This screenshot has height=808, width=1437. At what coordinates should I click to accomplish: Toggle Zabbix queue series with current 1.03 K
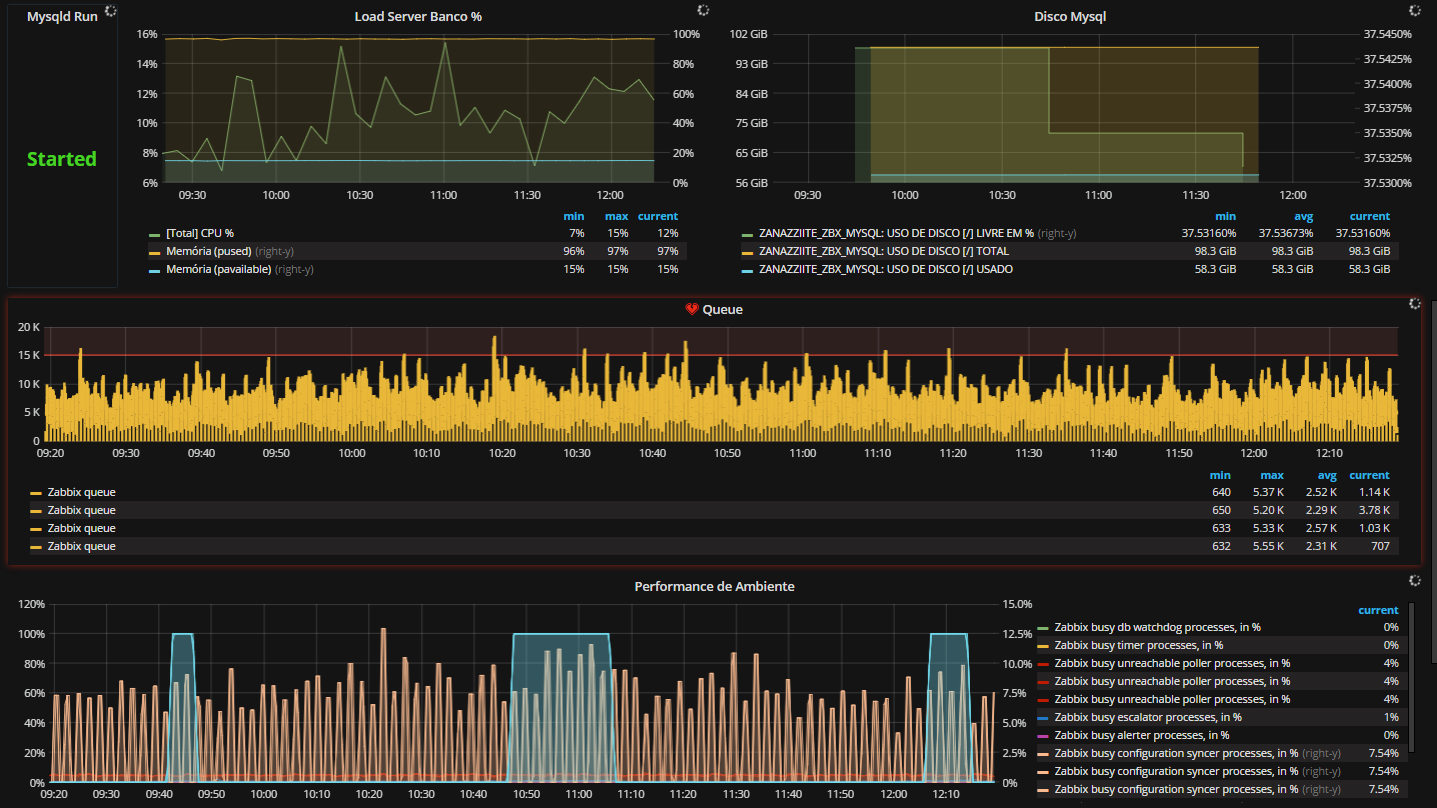pos(81,528)
